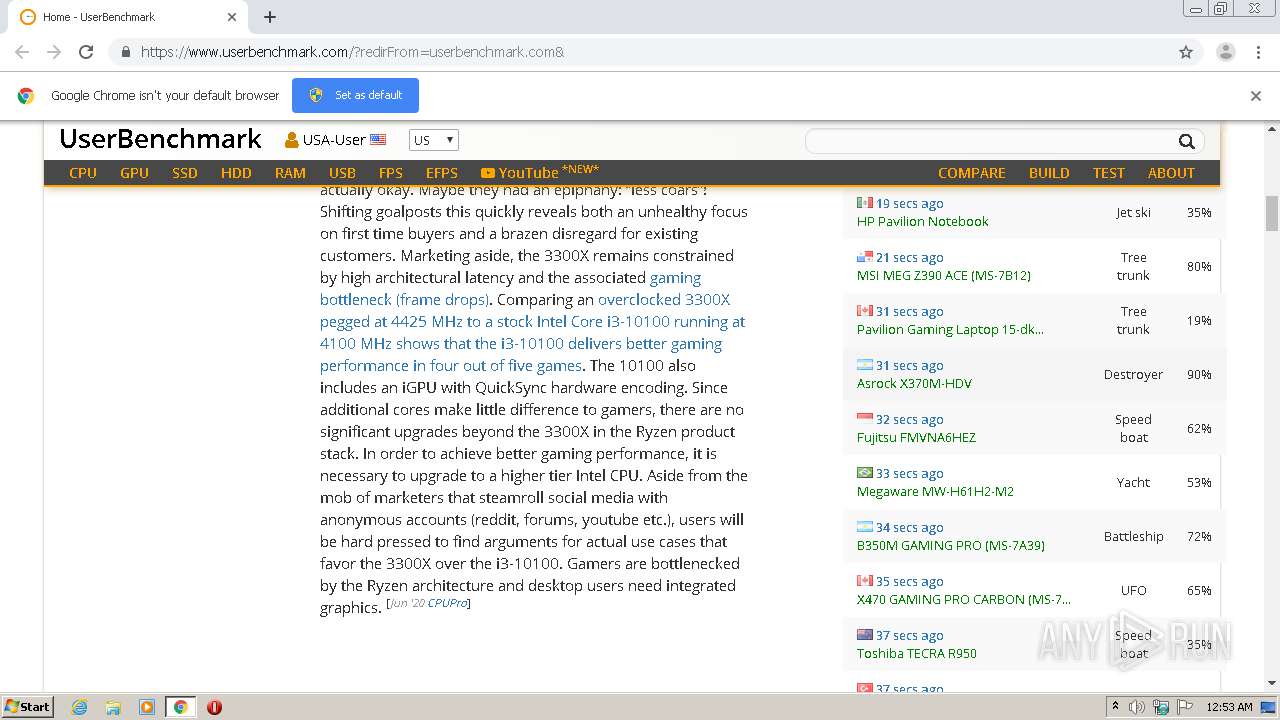Screen dimensions: 1280x720
Task: Click into the site search field
Action: coord(990,141)
